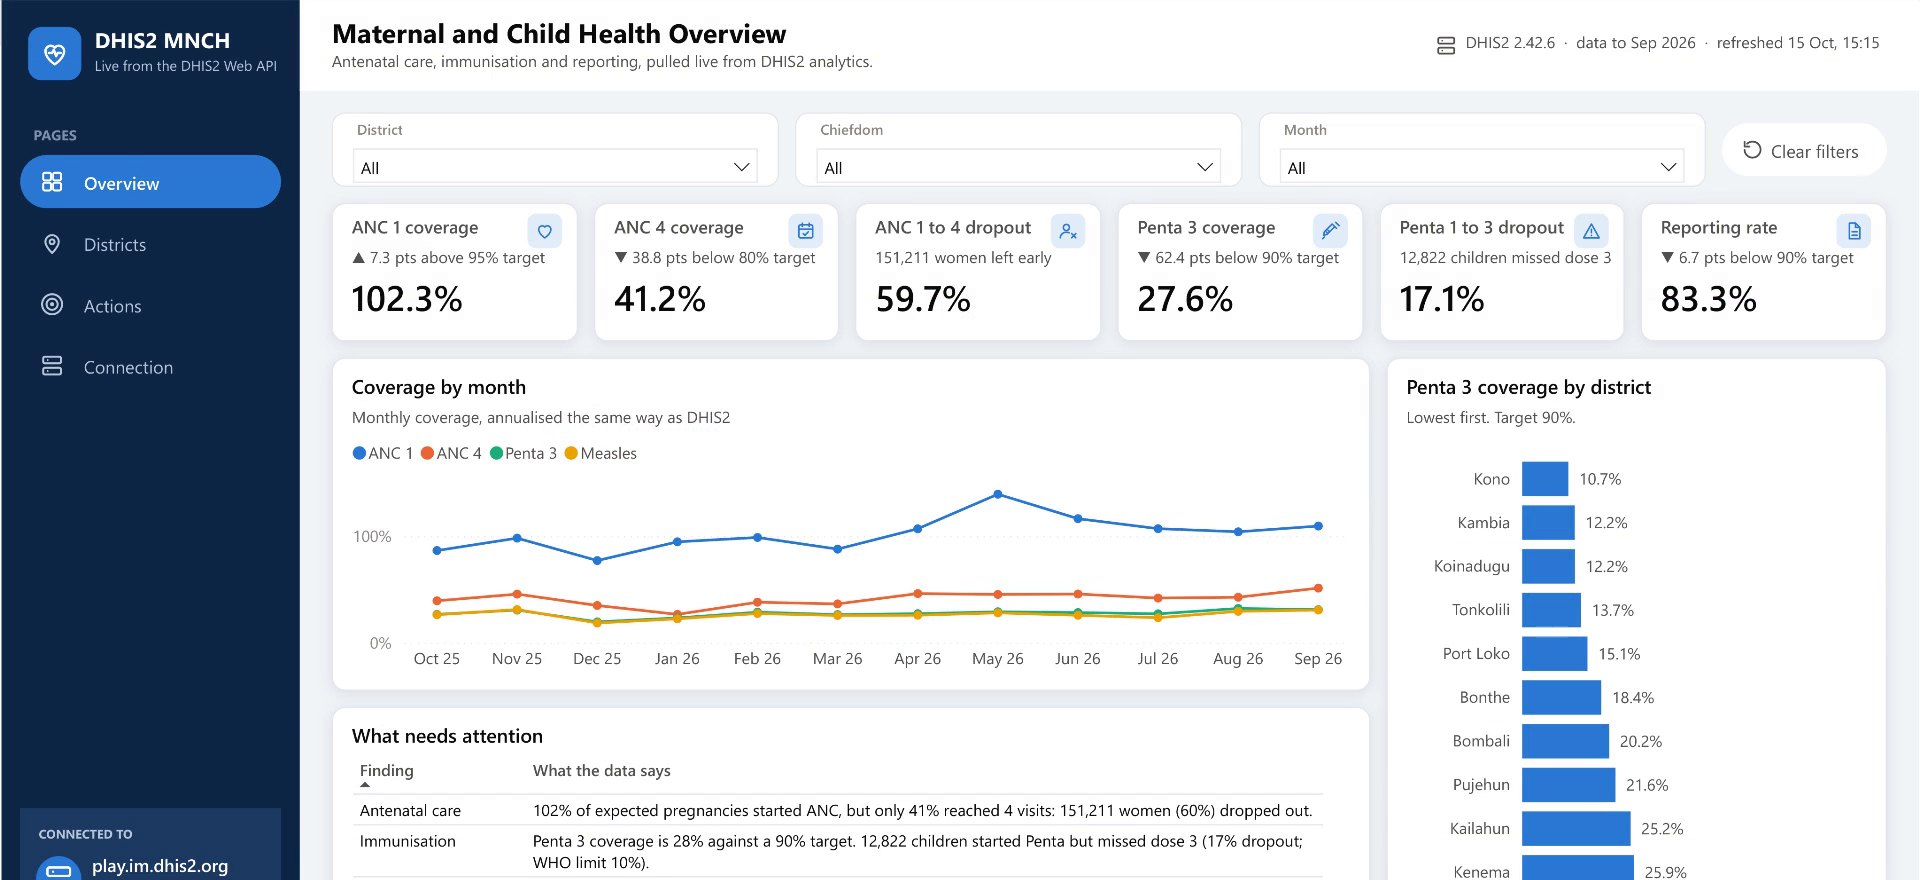
Task: Toggle the Penta 3 legend entry
Action: (523, 453)
